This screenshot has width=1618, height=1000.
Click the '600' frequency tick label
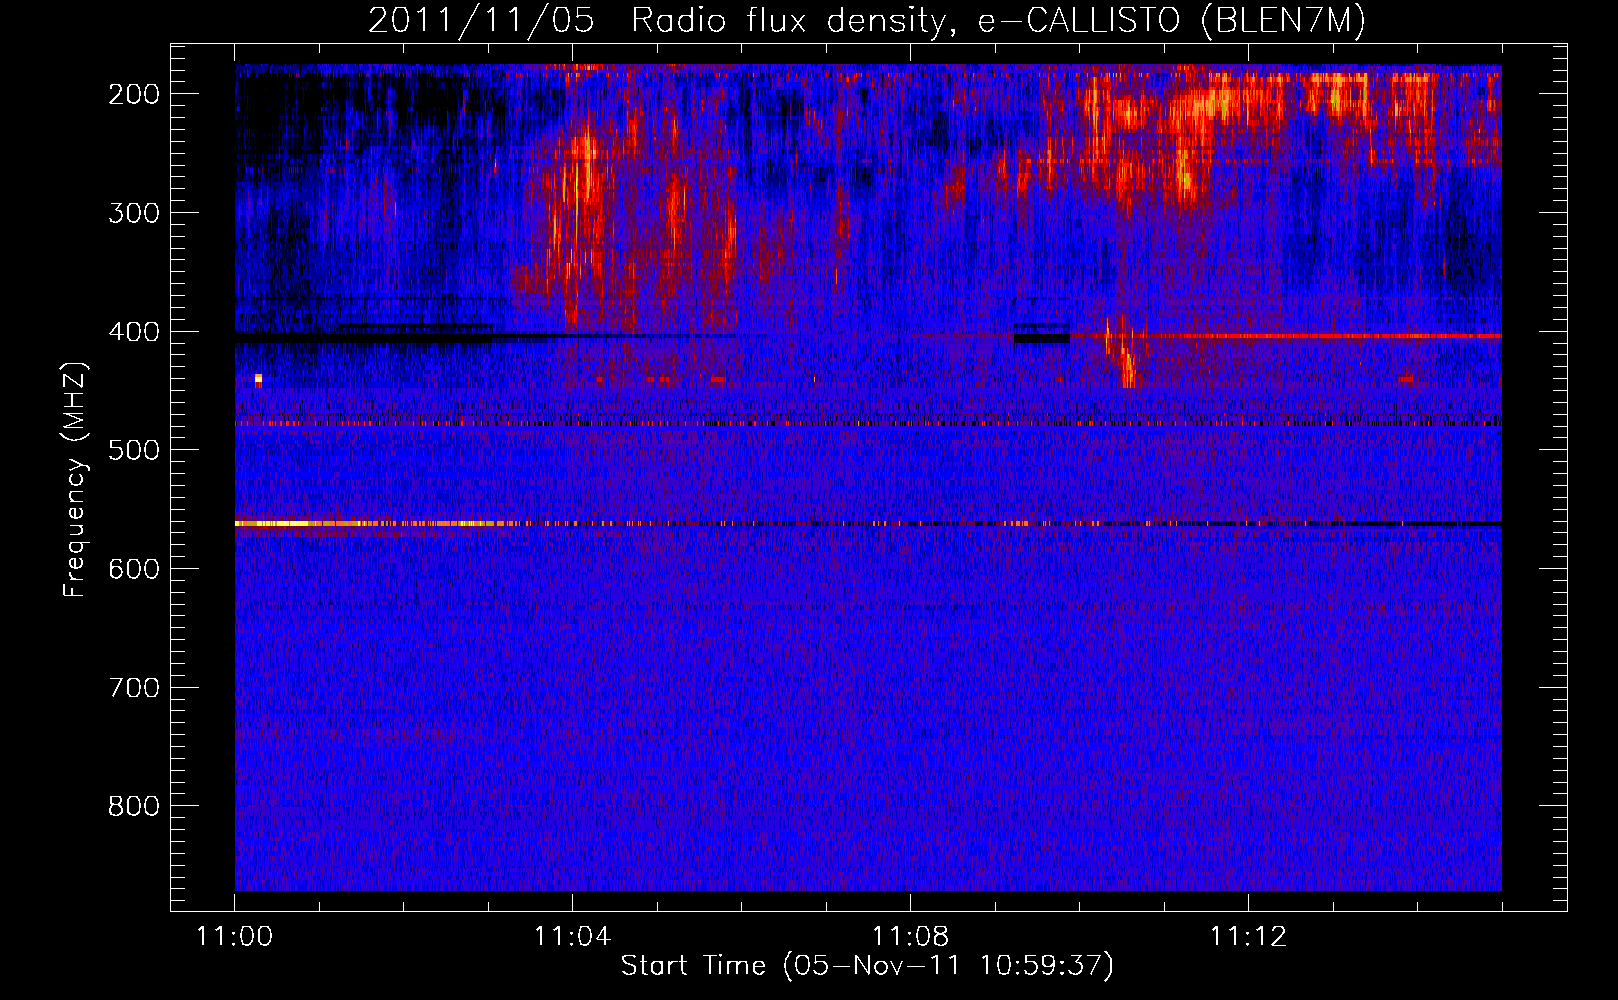134,569
